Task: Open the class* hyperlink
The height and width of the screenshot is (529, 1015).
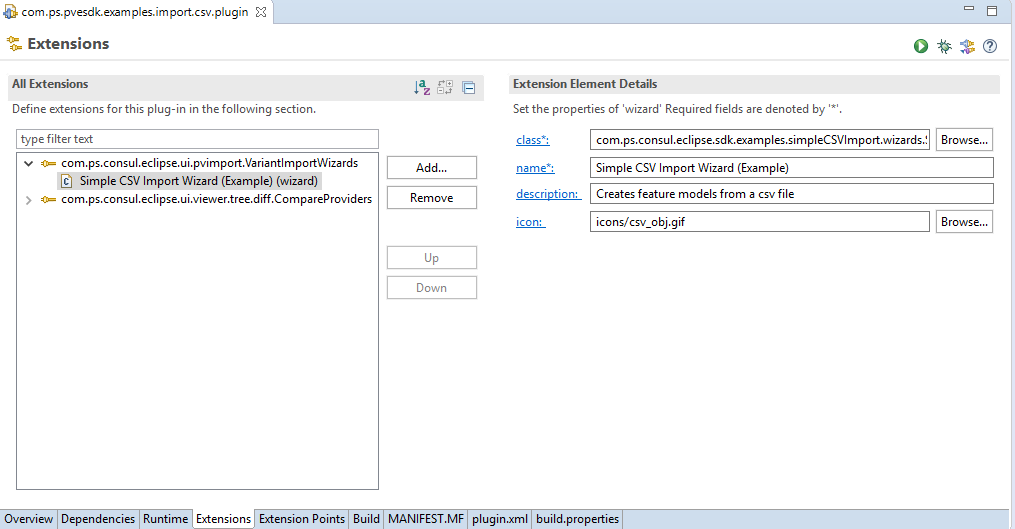Action: click(532, 140)
